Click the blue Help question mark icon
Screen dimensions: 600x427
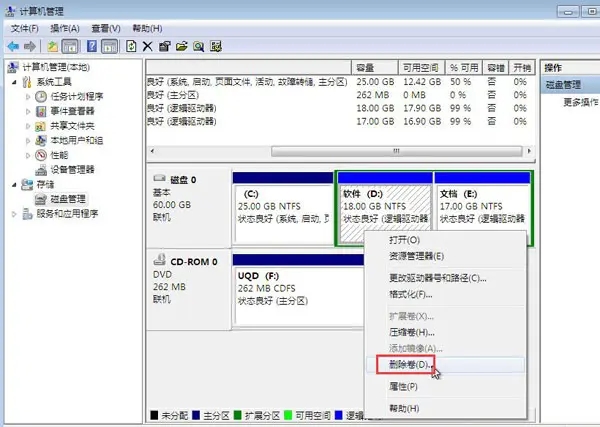click(93, 46)
